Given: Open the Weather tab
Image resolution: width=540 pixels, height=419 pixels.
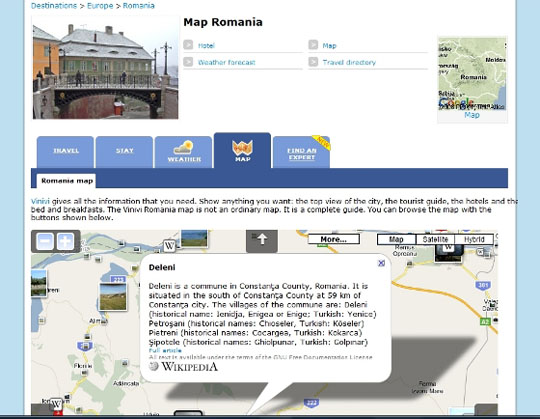Looking at the screenshot, I should tap(183, 152).
